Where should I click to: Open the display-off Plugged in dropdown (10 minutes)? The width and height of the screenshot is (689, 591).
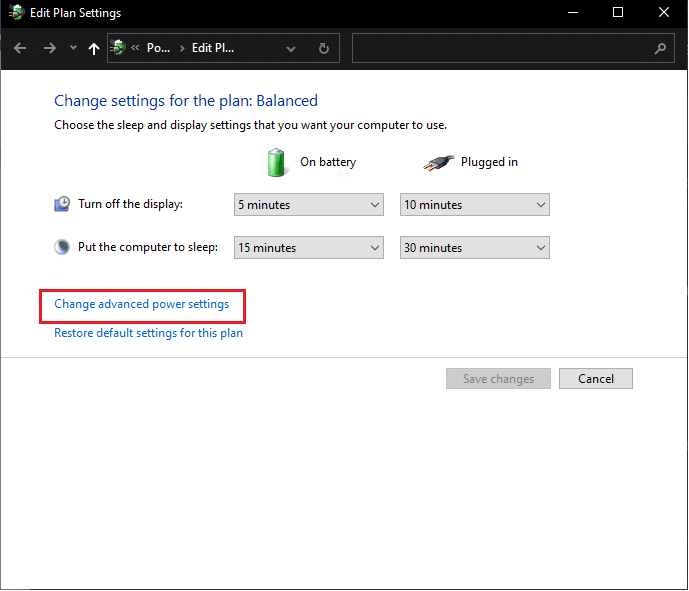[x=475, y=205]
